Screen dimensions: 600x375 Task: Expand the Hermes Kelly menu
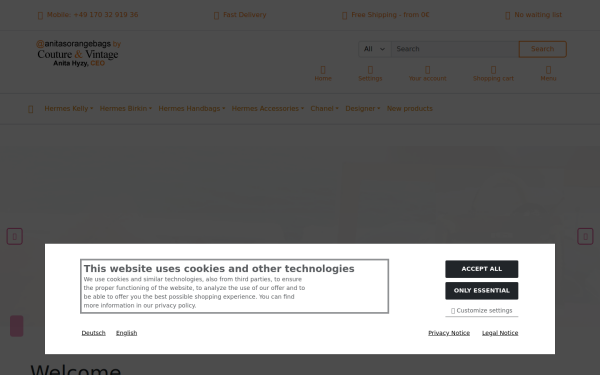tap(68, 109)
